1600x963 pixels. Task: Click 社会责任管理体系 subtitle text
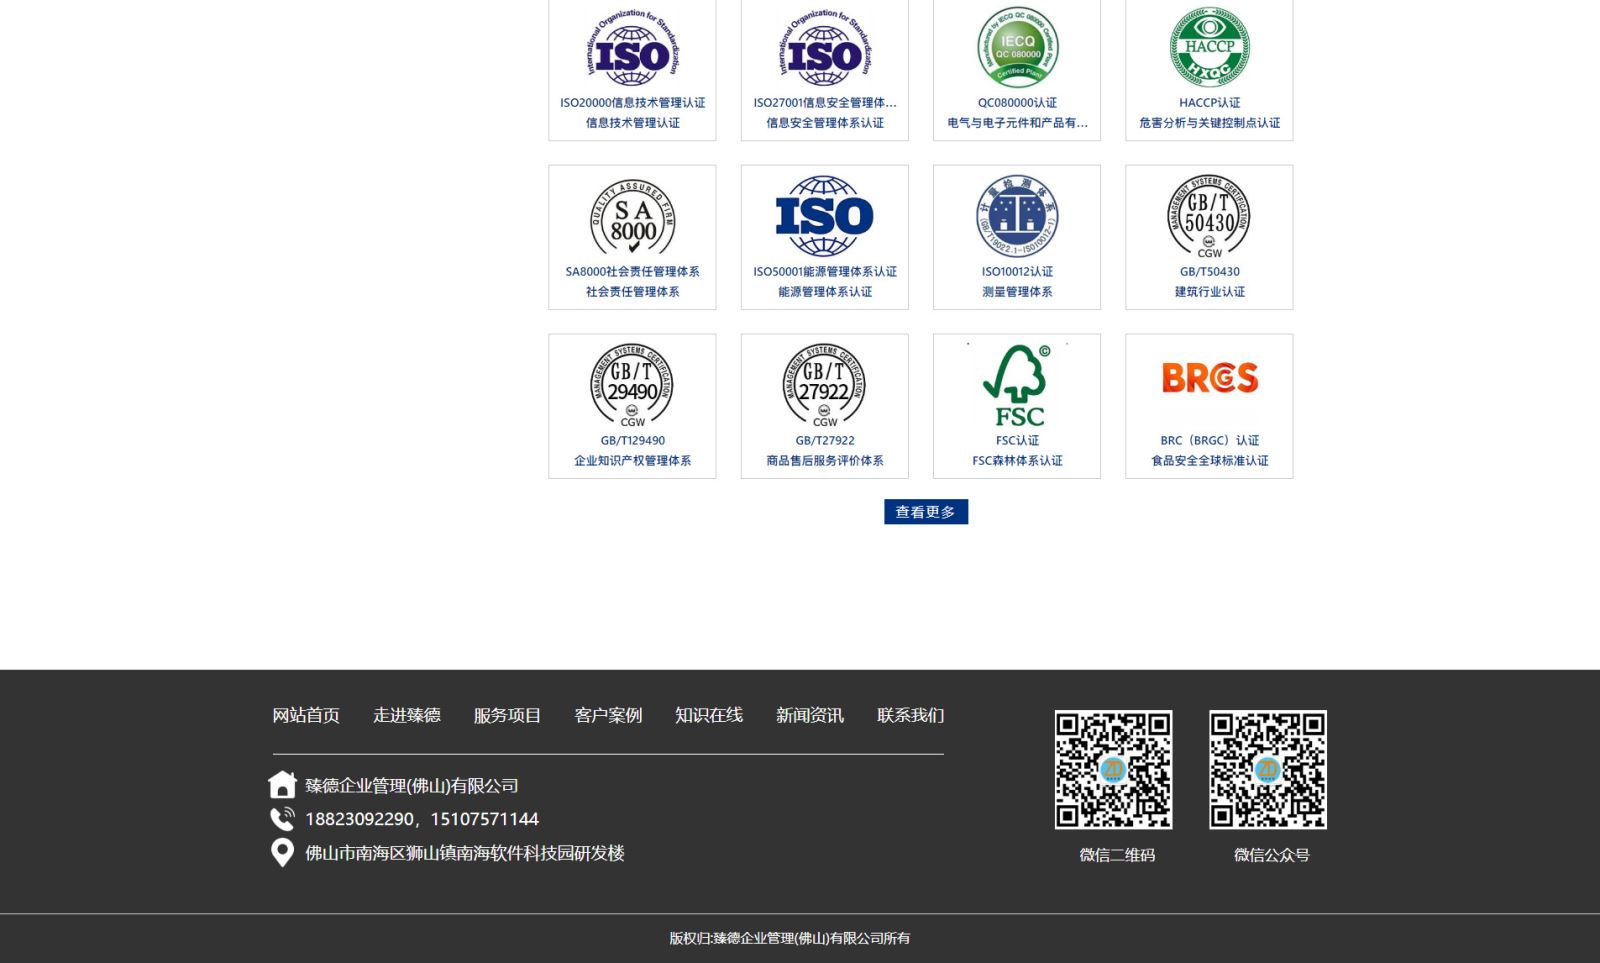pos(632,292)
